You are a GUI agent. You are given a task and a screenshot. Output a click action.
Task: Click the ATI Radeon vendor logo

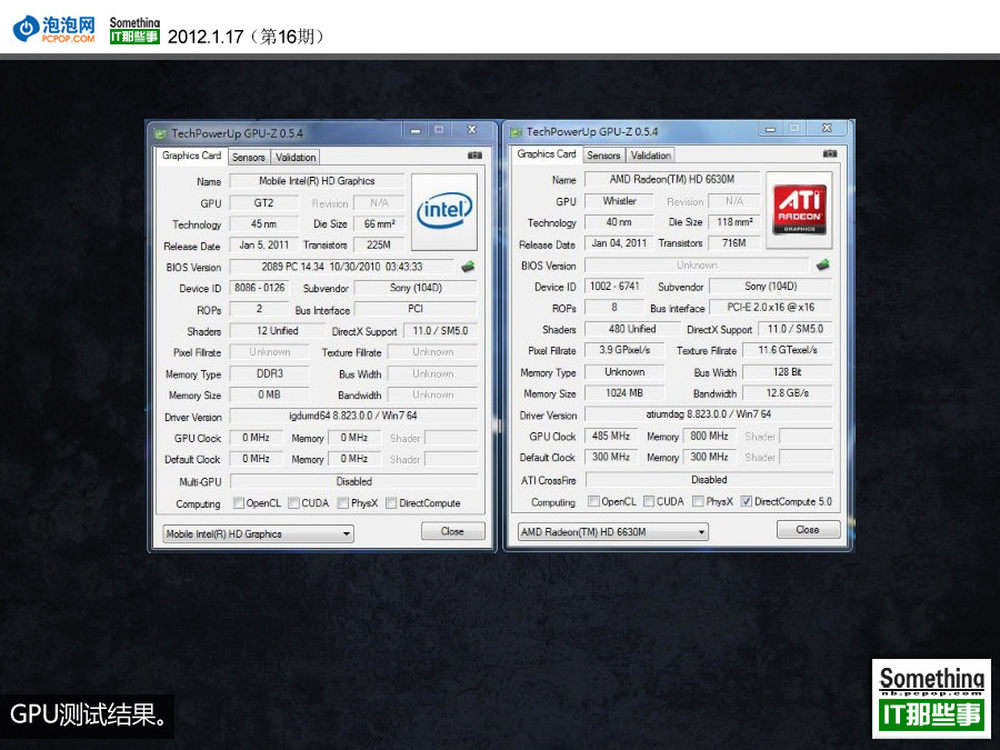click(x=799, y=210)
